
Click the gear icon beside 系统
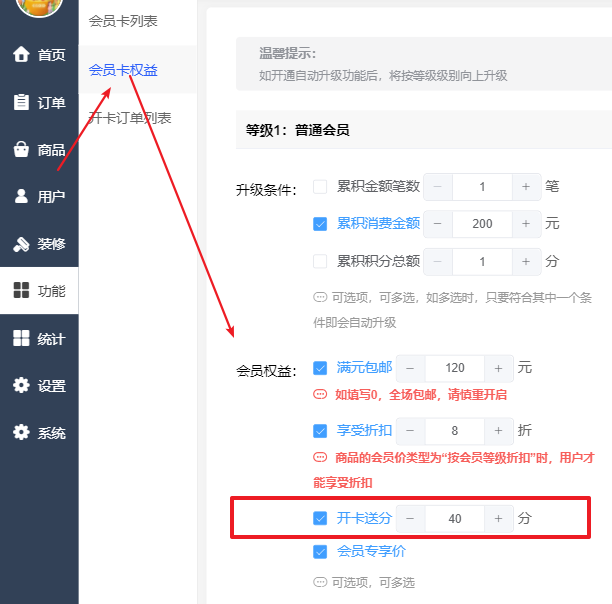[x=21, y=432]
